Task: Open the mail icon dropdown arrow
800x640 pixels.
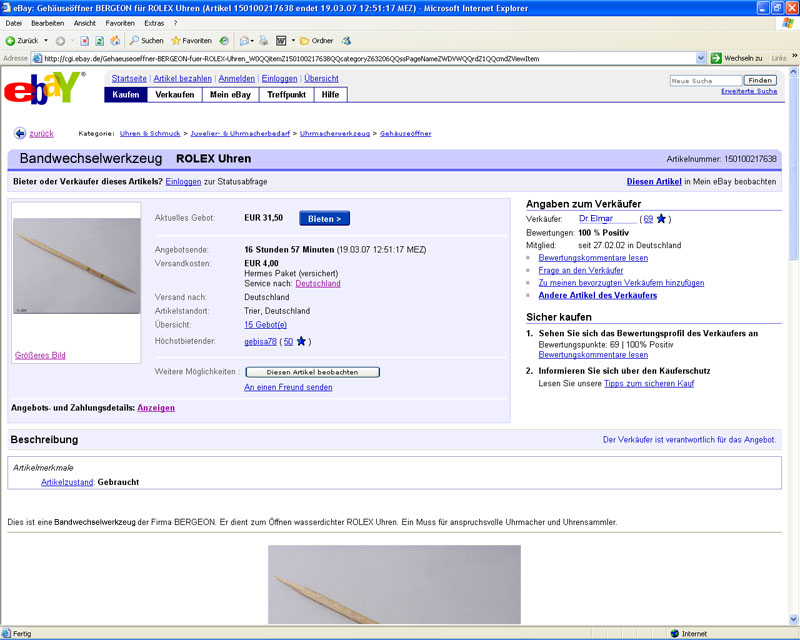Action: tap(252, 41)
